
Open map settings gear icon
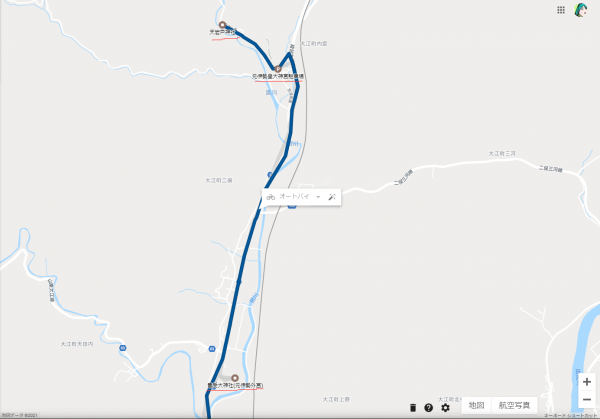(445, 408)
